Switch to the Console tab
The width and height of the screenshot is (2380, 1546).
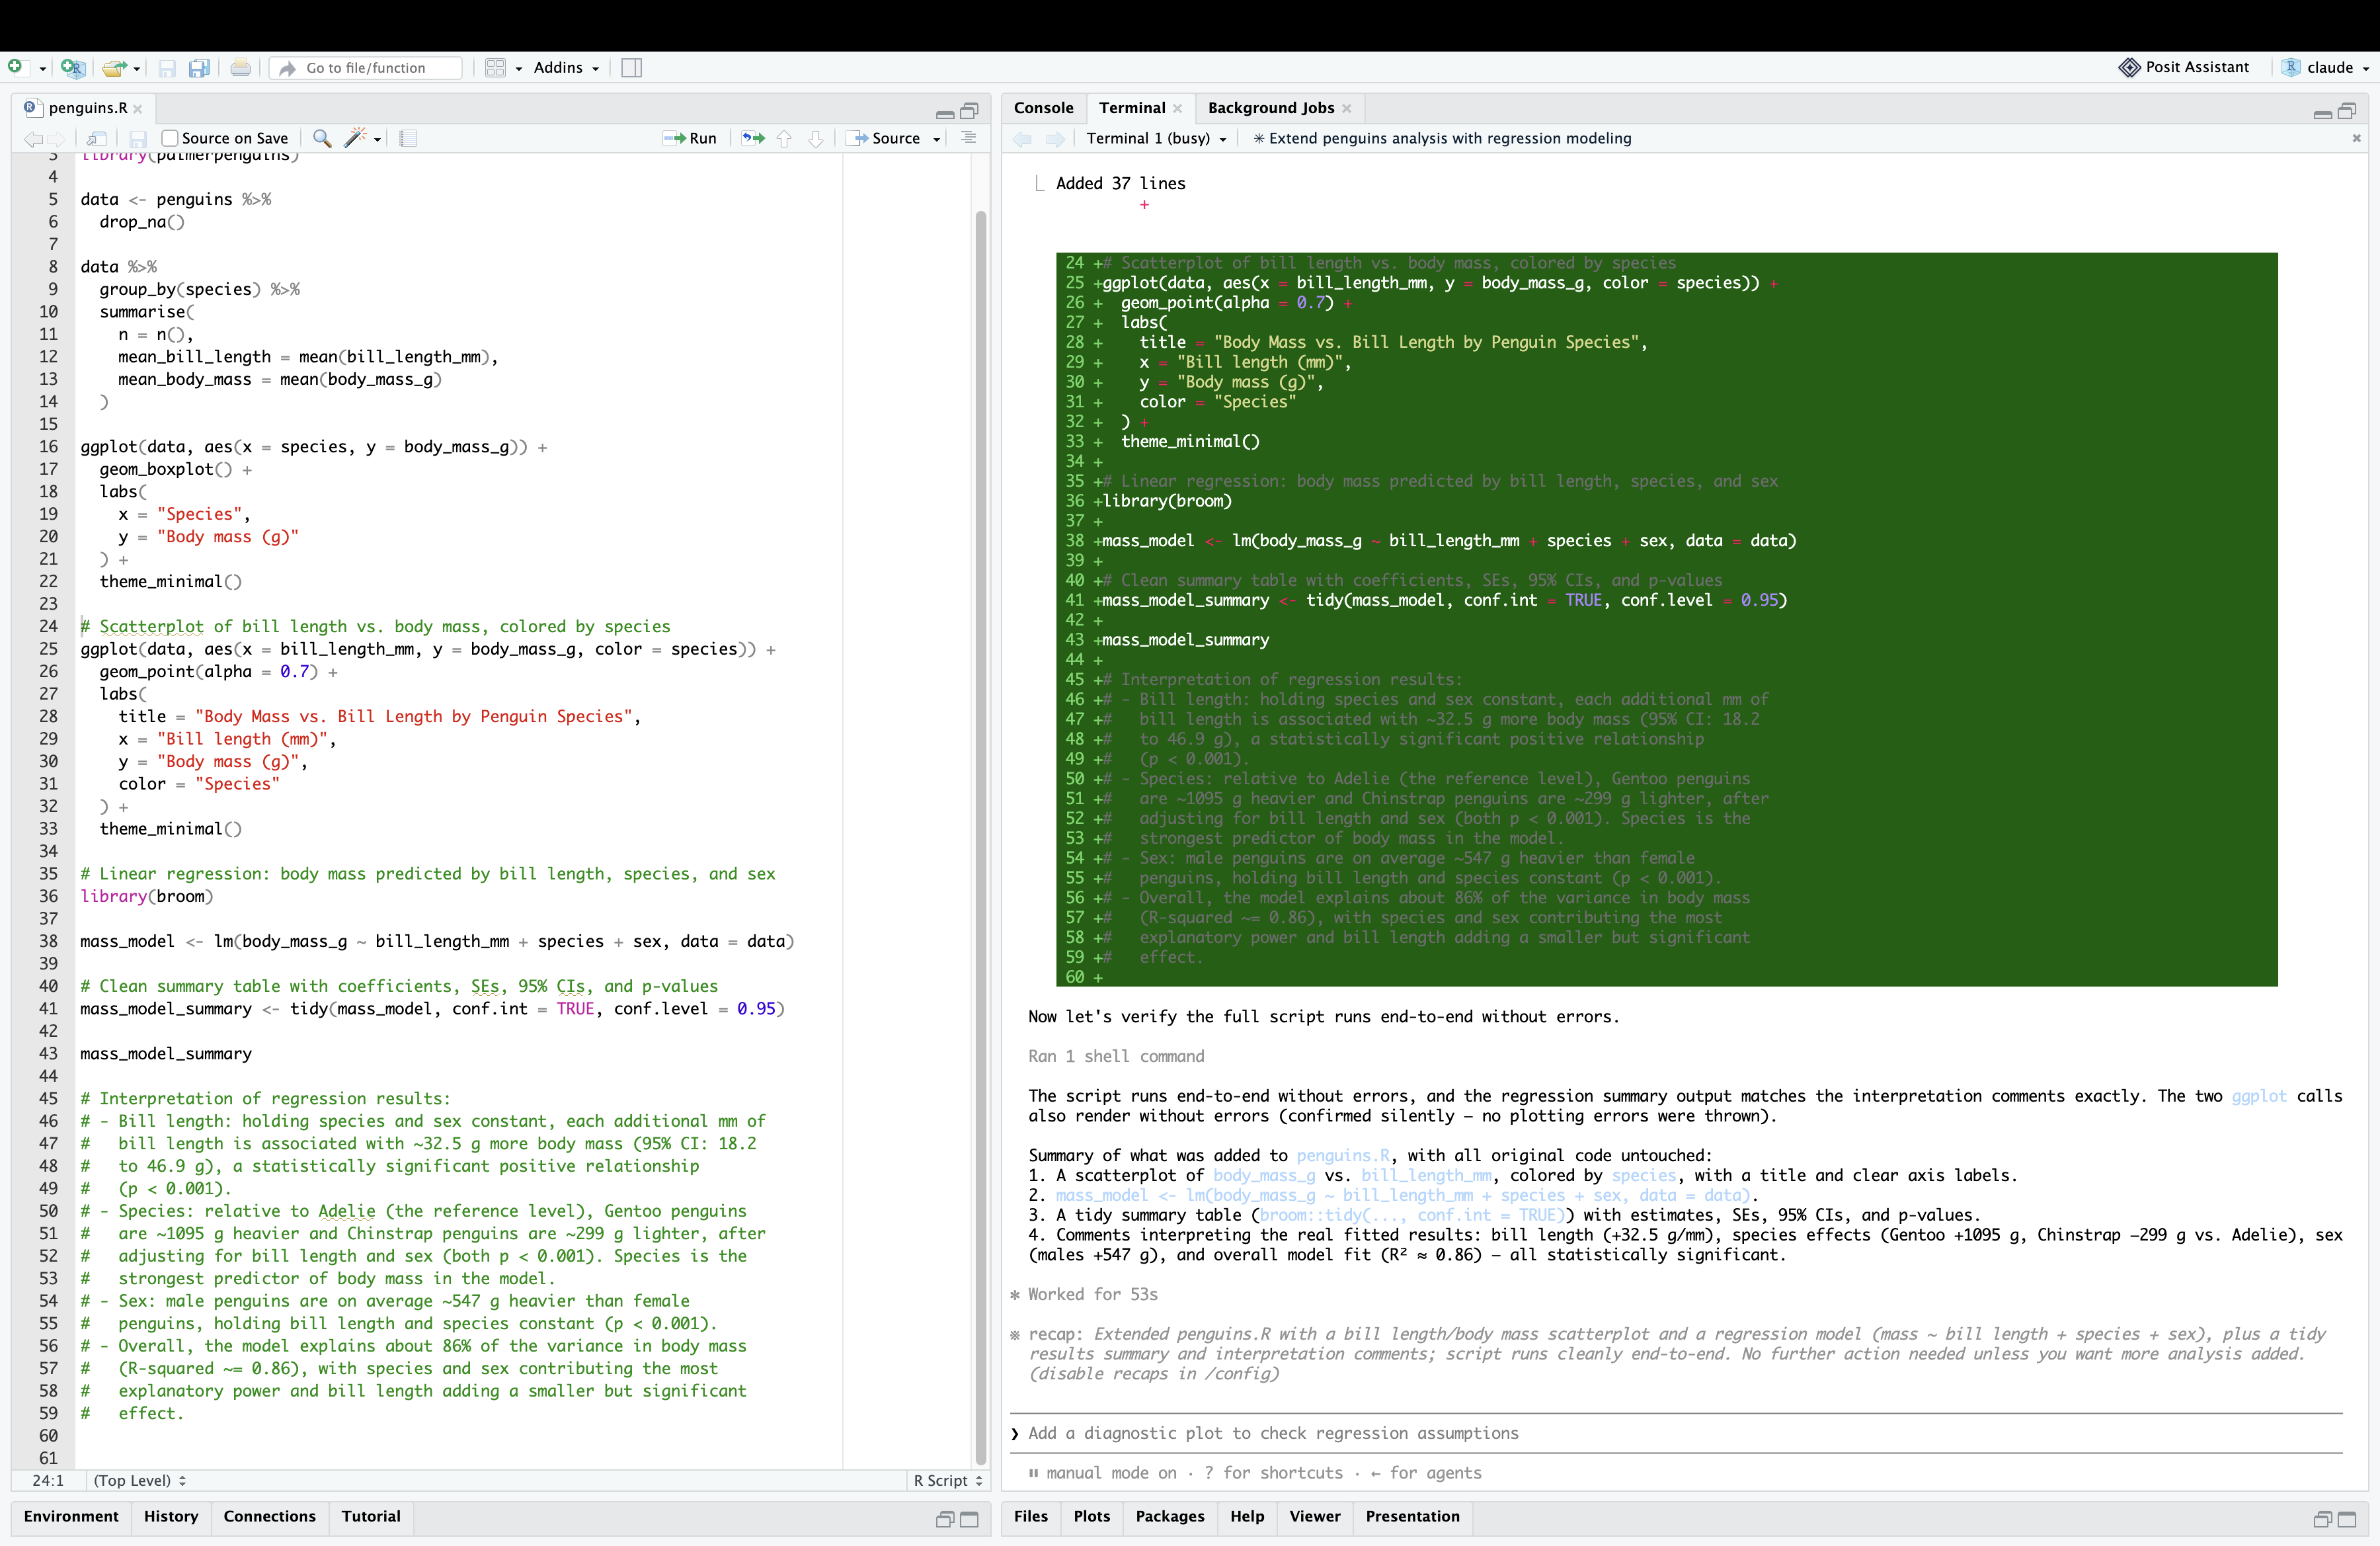coord(1043,108)
